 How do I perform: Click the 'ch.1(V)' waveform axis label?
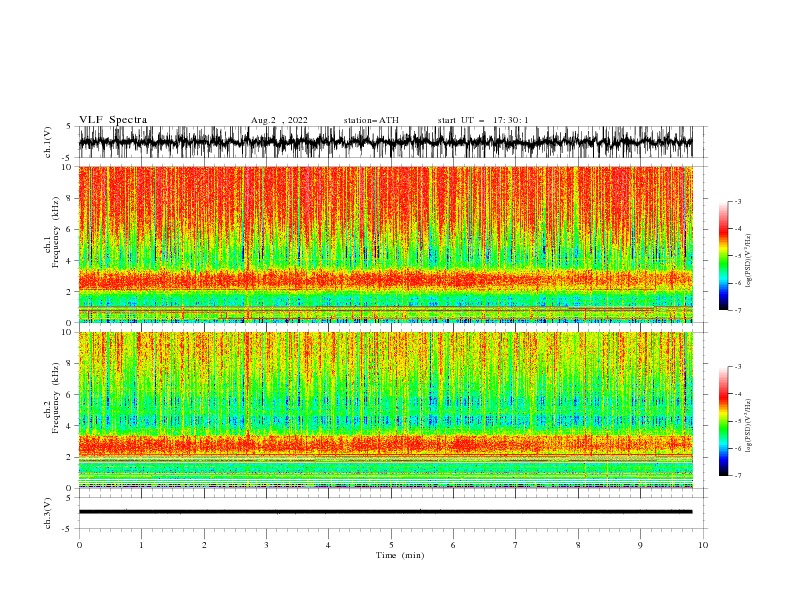48,142
